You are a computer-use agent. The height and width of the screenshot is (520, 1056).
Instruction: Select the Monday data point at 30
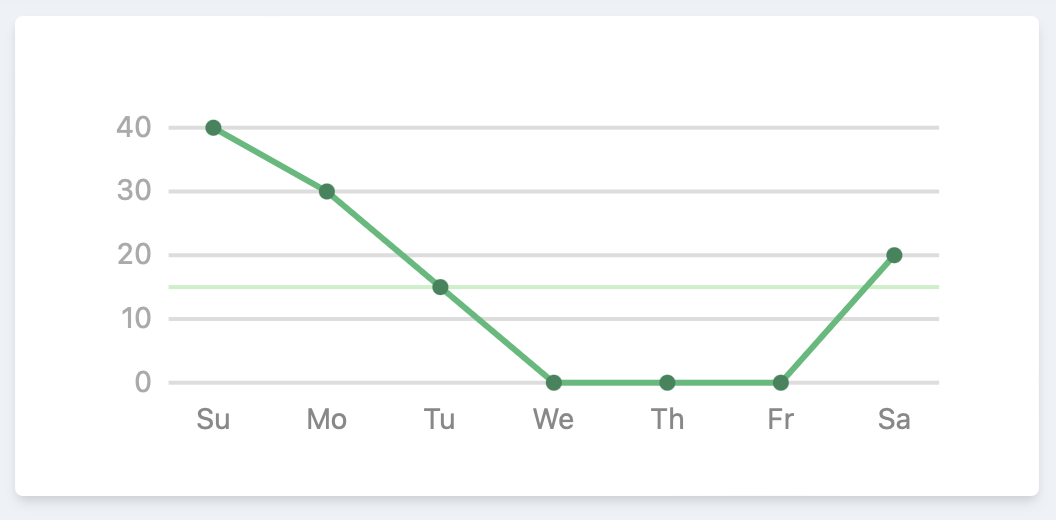(x=326, y=191)
